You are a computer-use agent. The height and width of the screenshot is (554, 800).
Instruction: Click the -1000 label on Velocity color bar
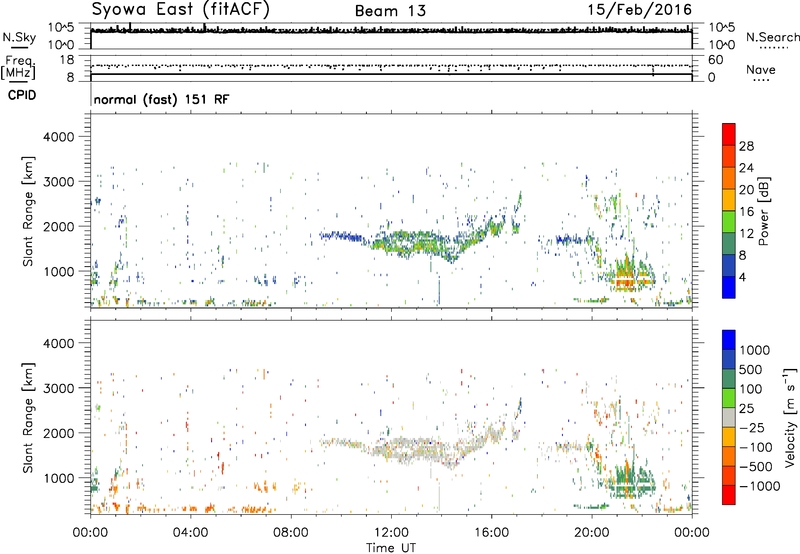coord(760,486)
